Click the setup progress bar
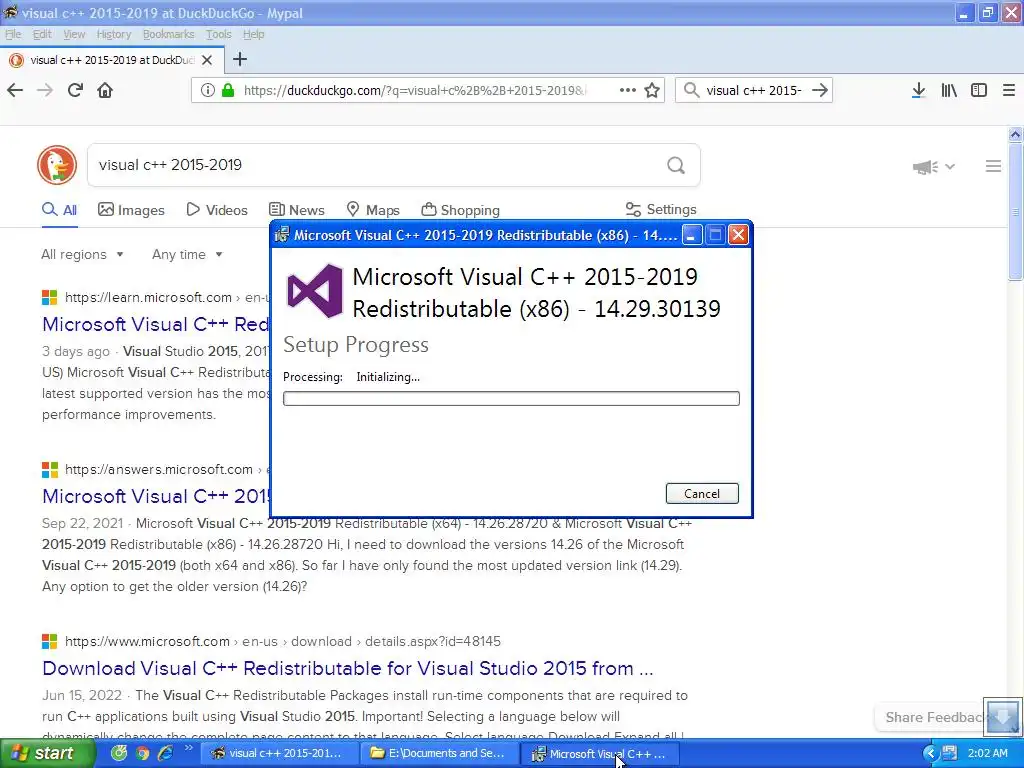Image resolution: width=1024 pixels, height=768 pixels. (x=511, y=398)
